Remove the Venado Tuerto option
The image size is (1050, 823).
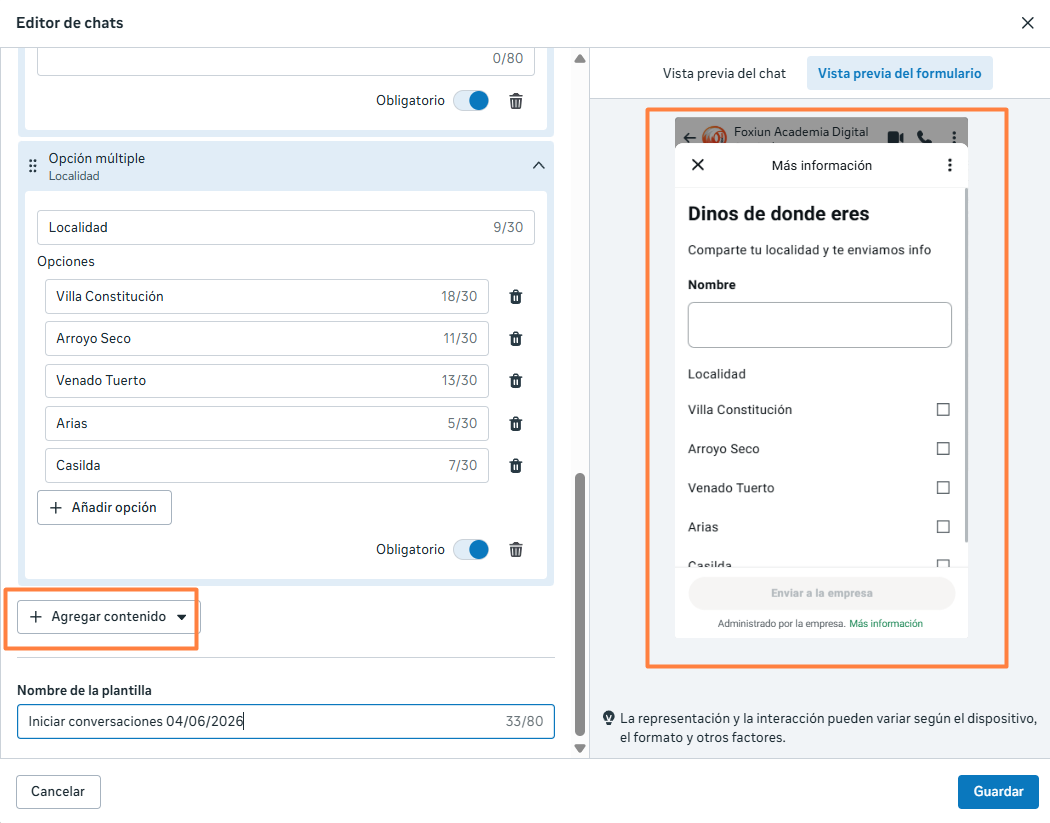pyautogui.click(x=516, y=381)
